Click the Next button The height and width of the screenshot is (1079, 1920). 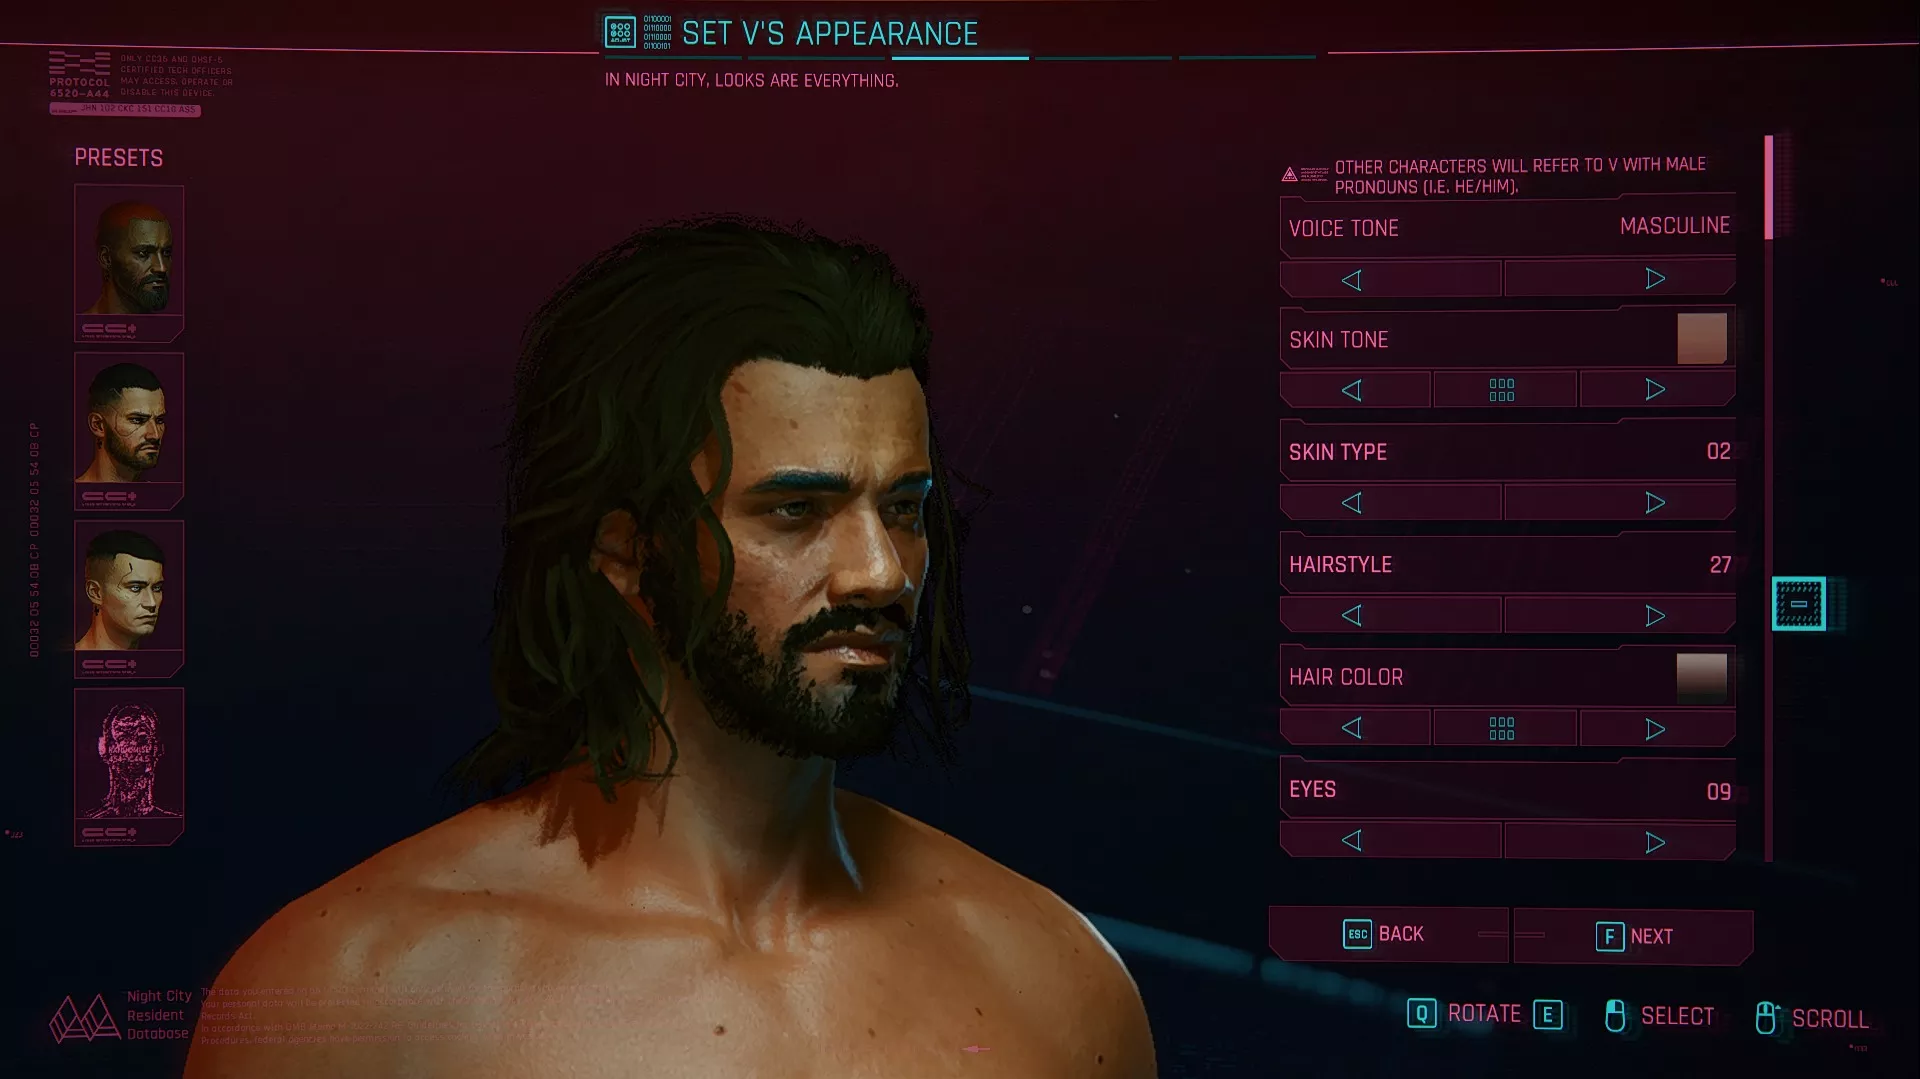(1633, 936)
